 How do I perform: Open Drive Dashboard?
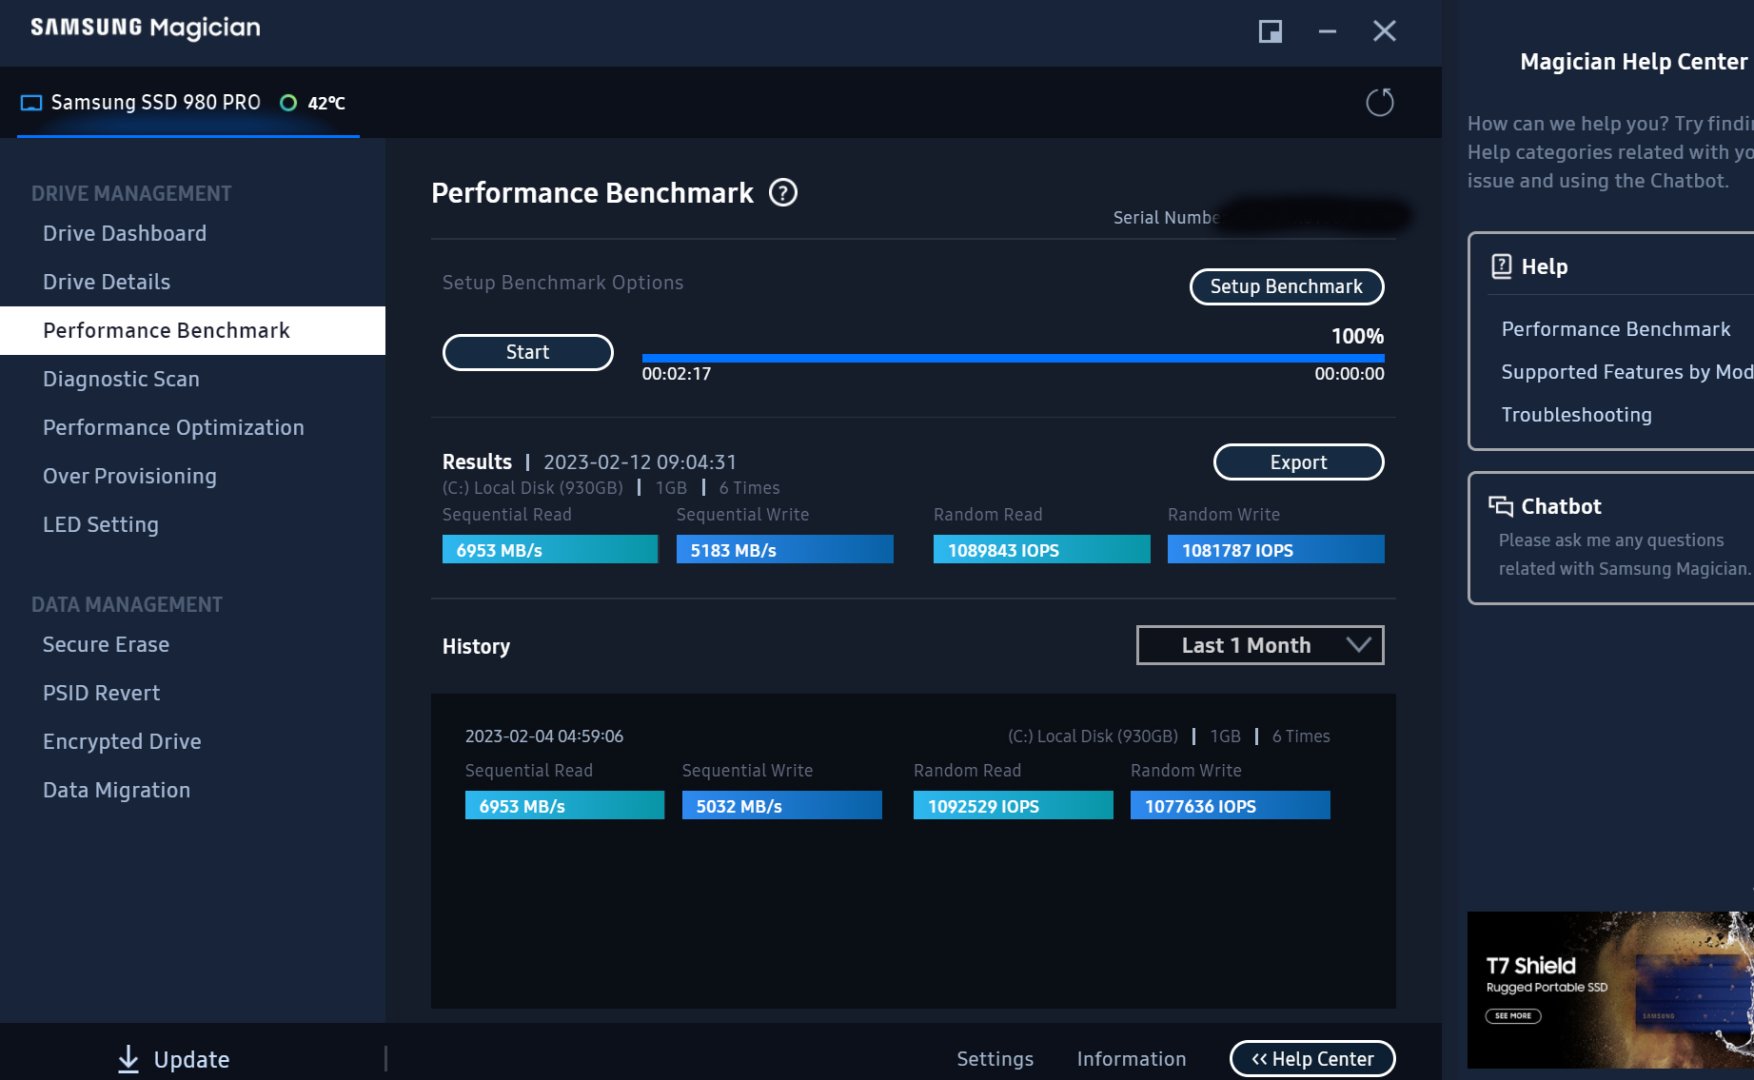(x=125, y=233)
